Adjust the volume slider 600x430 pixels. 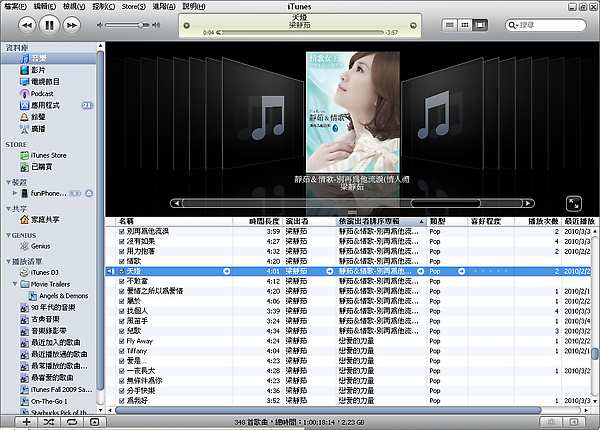tap(127, 25)
